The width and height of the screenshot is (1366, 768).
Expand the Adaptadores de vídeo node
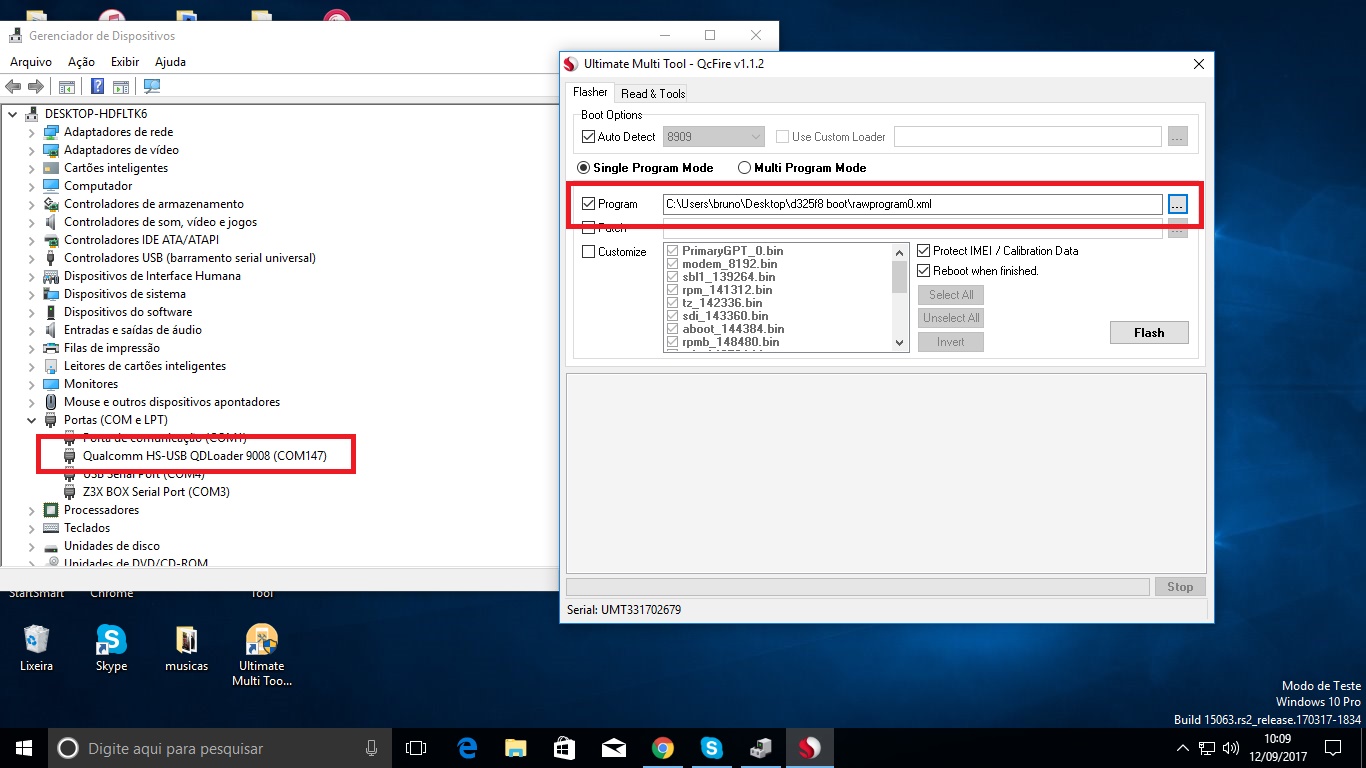32,150
